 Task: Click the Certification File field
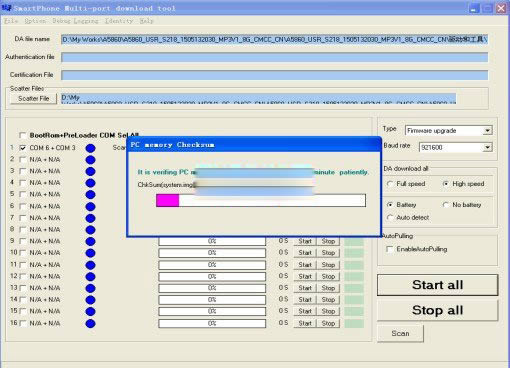(275, 75)
